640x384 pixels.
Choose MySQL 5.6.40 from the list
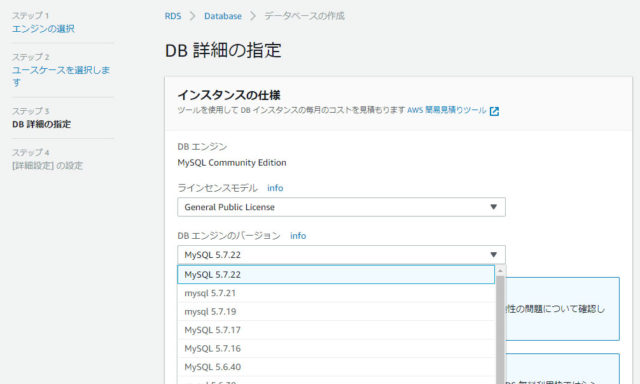click(336, 366)
